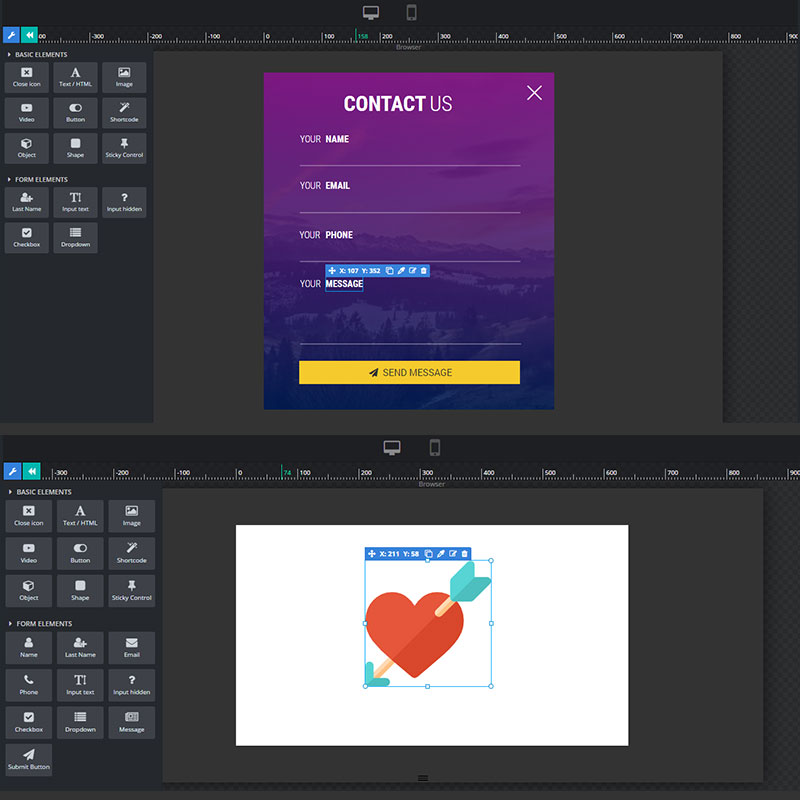The image size is (800, 800).
Task: Add an Input text field in top editor
Action: (76, 203)
